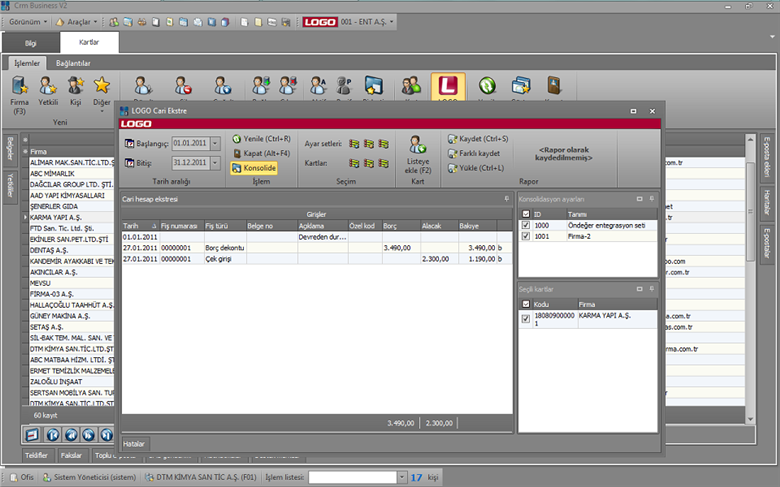Open the İşlem listesi combo box arrow
The image size is (780, 487).
coord(402,478)
